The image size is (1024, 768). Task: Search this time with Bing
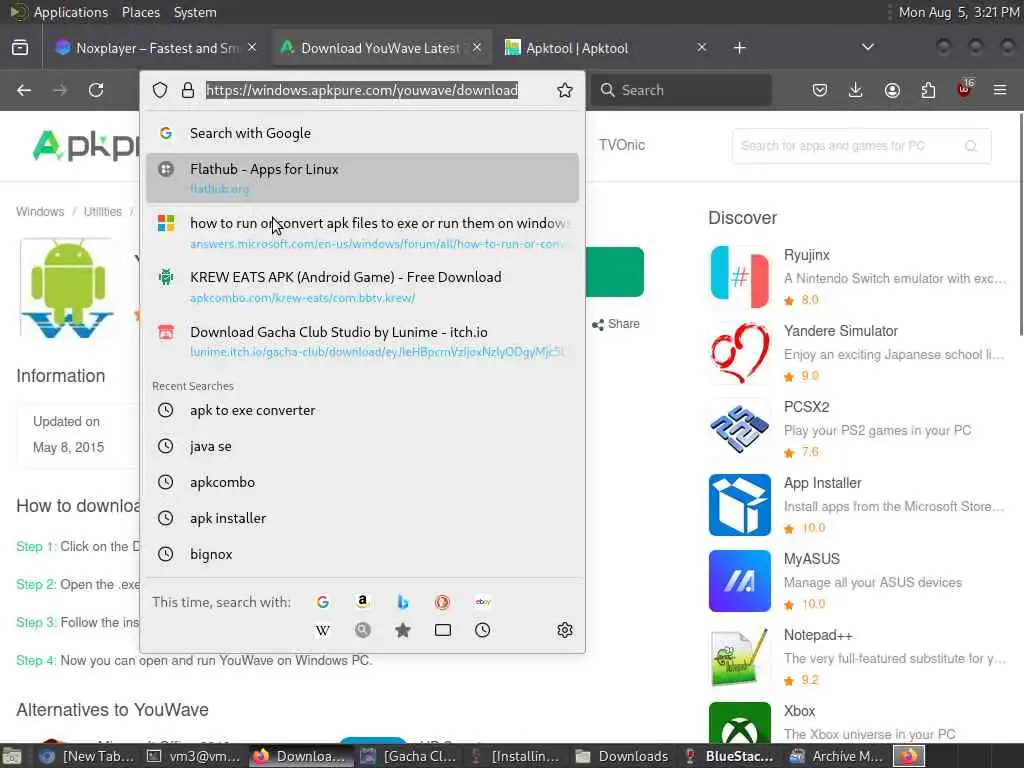pyautogui.click(x=402, y=602)
